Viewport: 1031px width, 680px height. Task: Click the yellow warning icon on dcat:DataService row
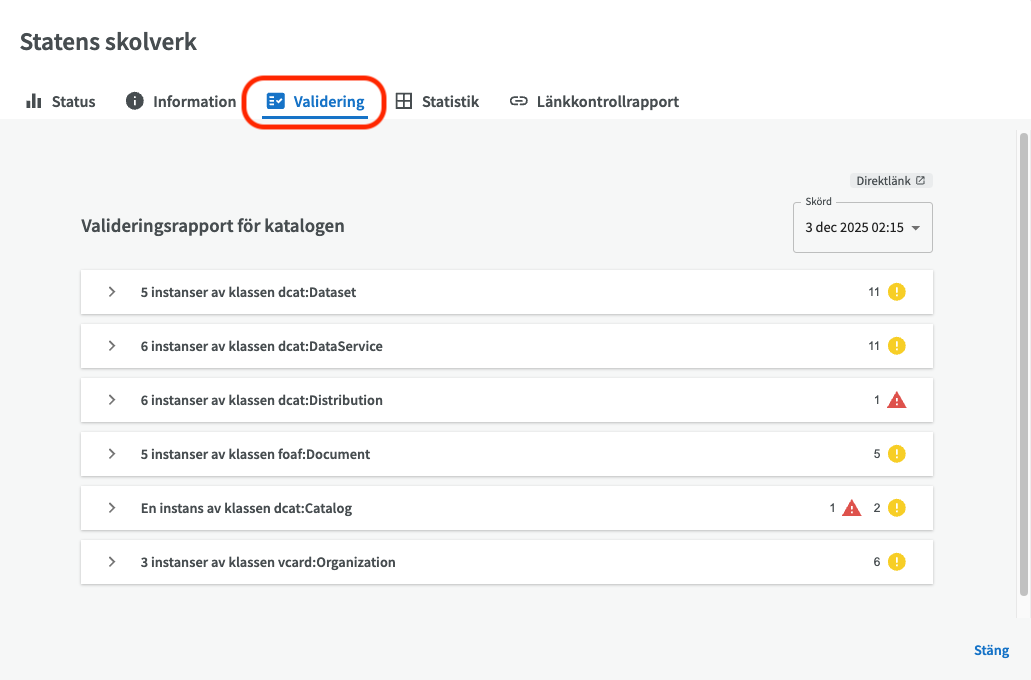[x=897, y=346]
